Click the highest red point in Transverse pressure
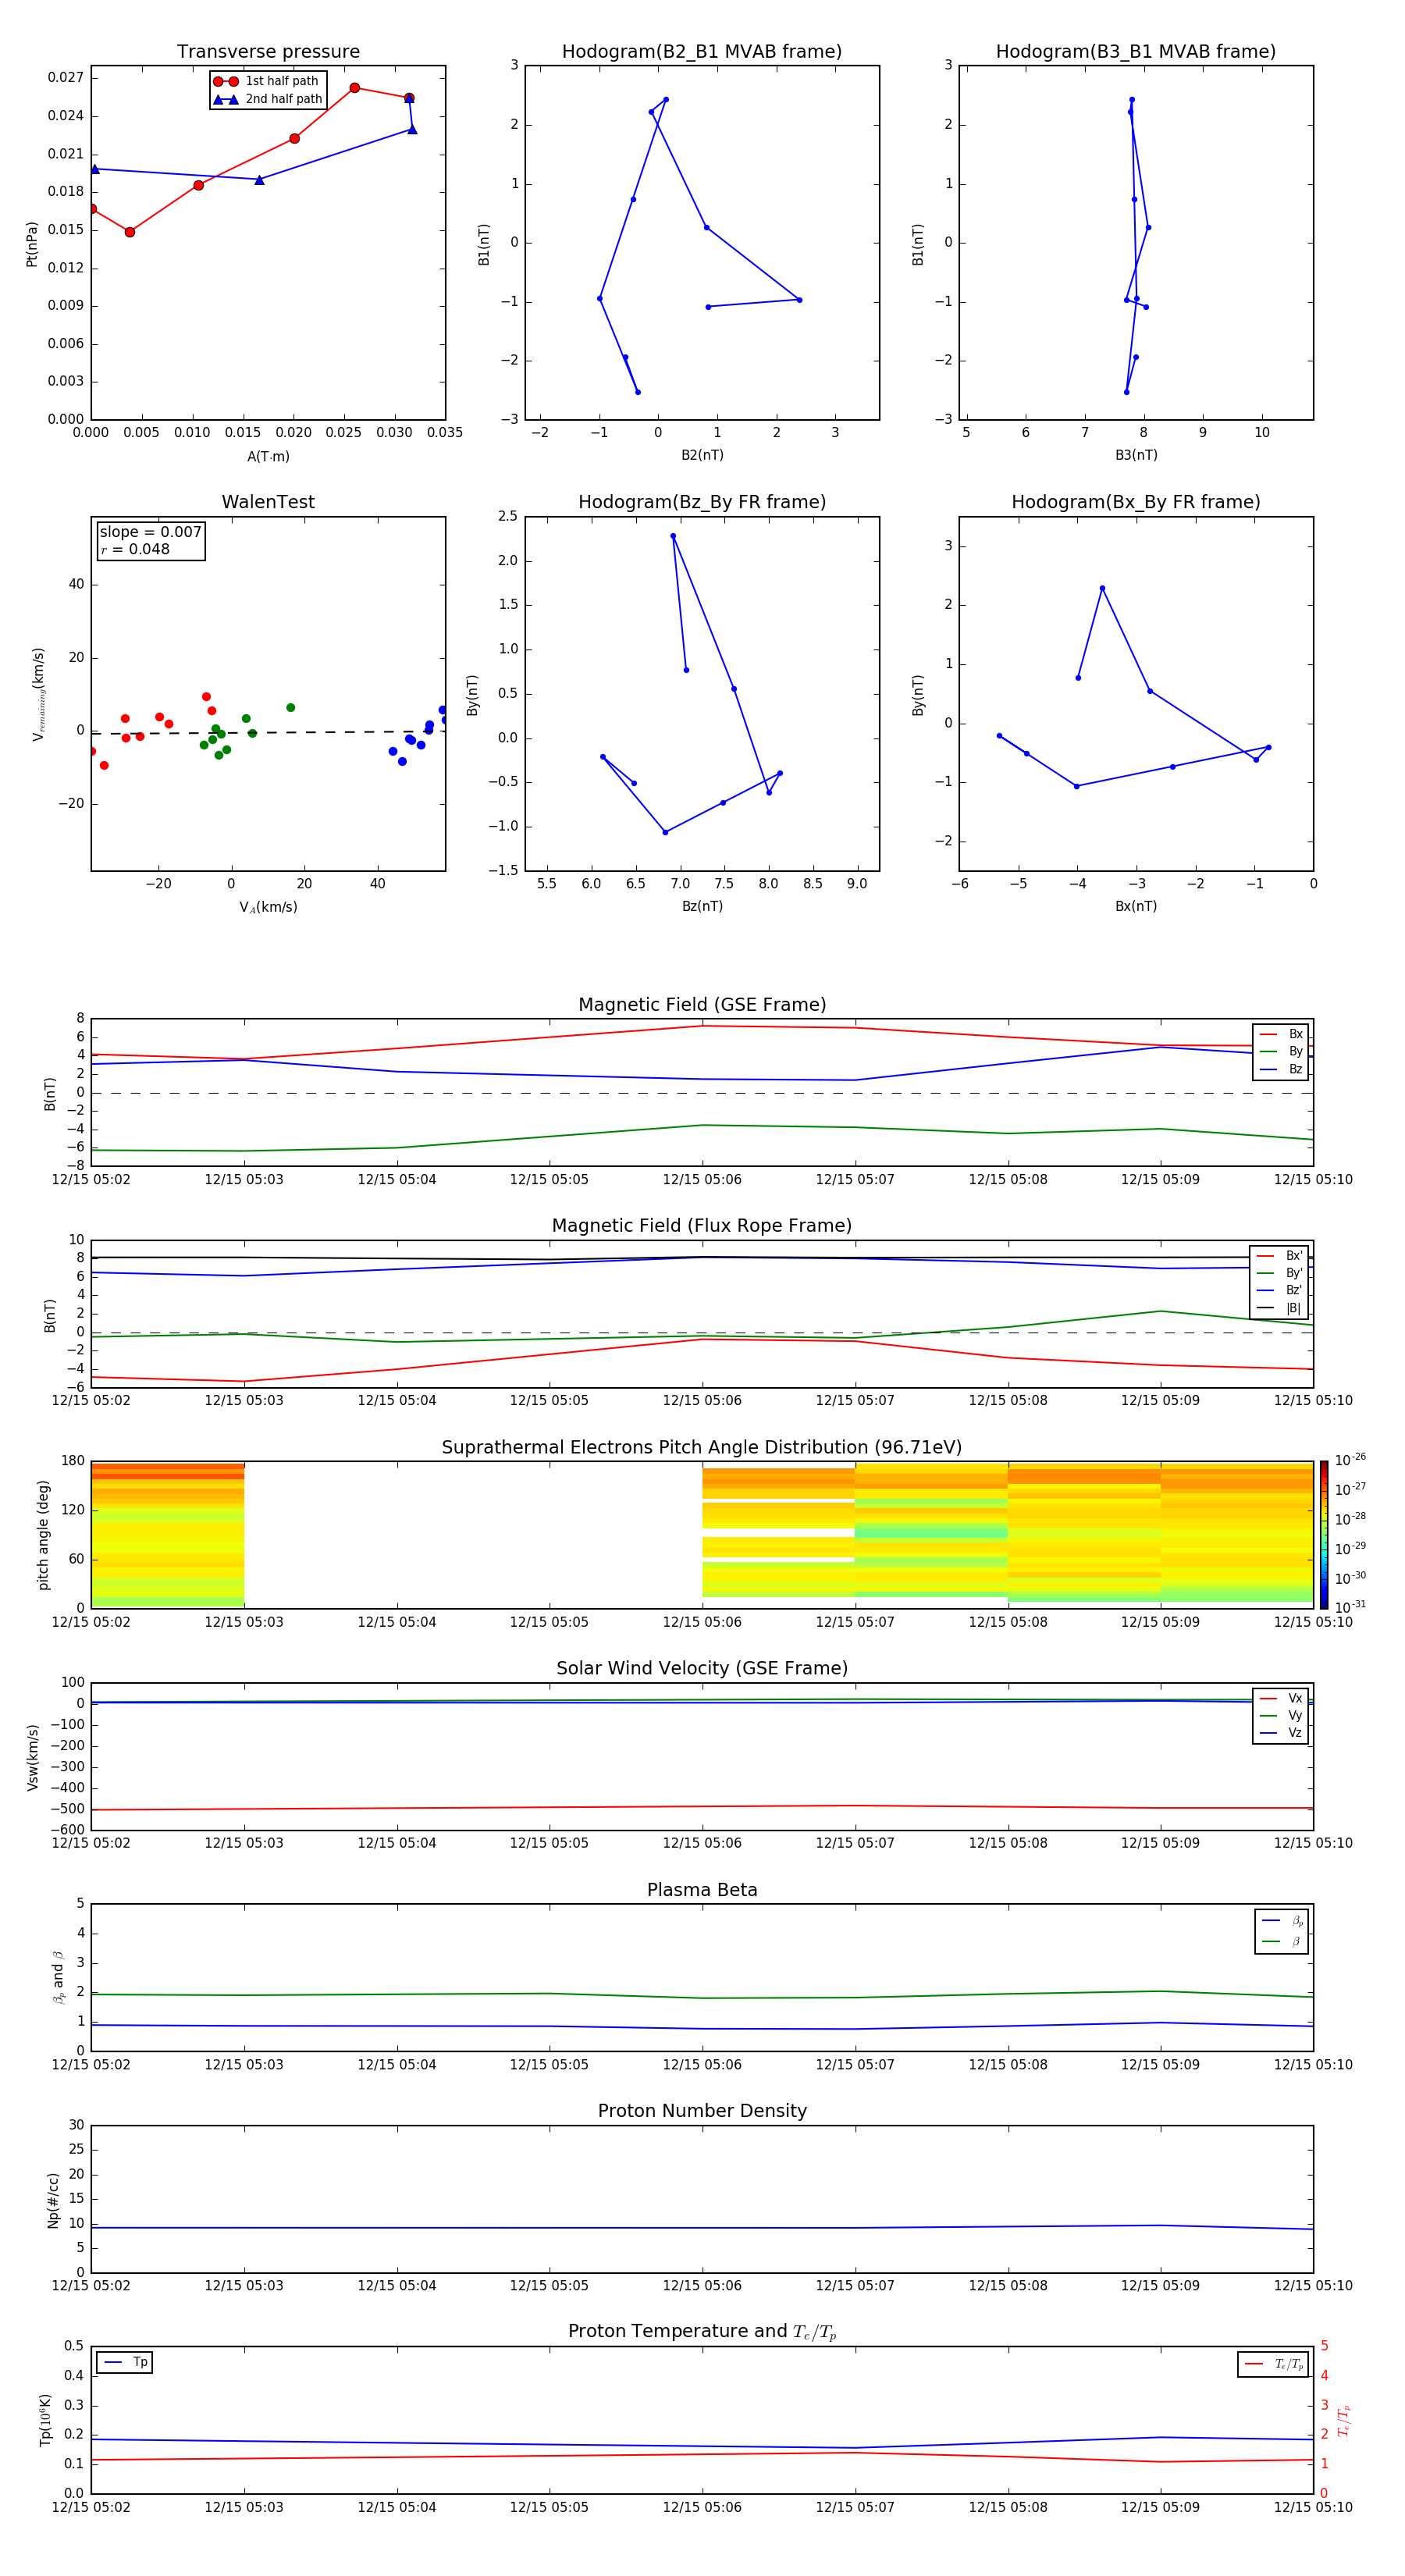The width and height of the screenshot is (1405, 2576). [354, 88]
